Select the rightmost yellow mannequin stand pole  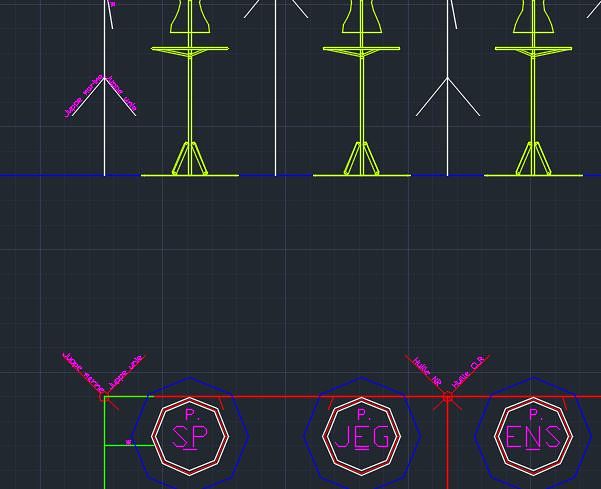(533, 100)
